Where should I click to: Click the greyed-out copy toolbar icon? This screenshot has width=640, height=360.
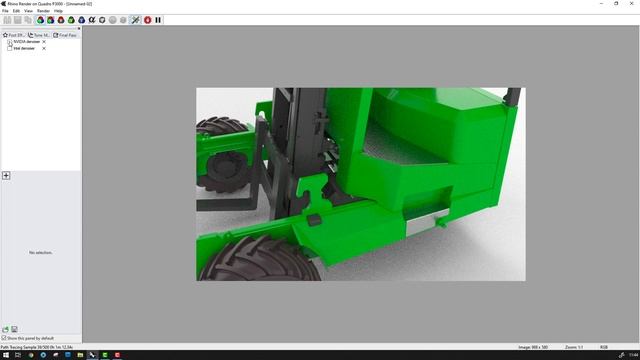pyautogui.click(x=28, y=20)
